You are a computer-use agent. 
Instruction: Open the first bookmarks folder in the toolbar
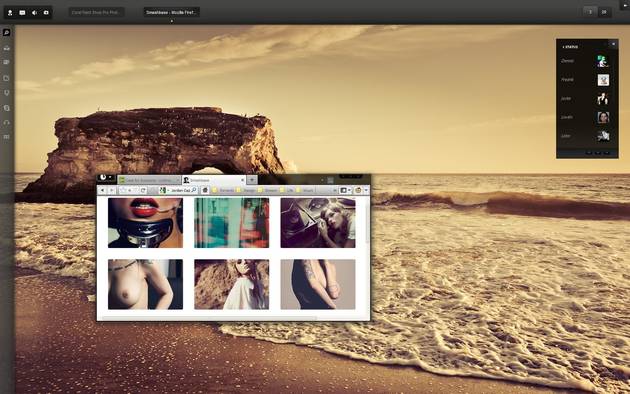pos(223,190)
